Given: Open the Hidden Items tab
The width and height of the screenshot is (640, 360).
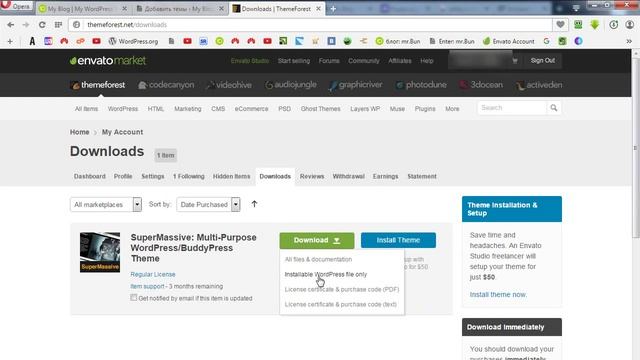Looking at the screenshot, I should pos(231,177).
